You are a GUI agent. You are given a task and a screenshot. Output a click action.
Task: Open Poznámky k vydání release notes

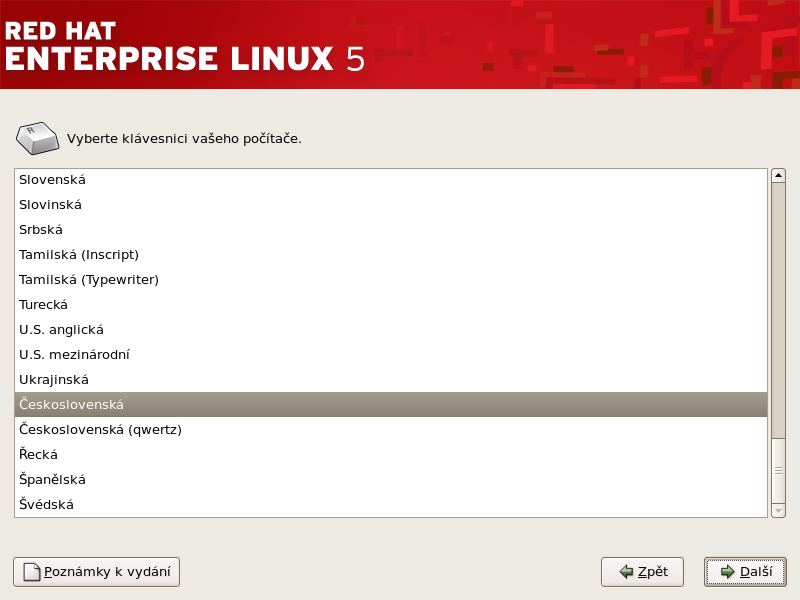[x=96, y=572]
